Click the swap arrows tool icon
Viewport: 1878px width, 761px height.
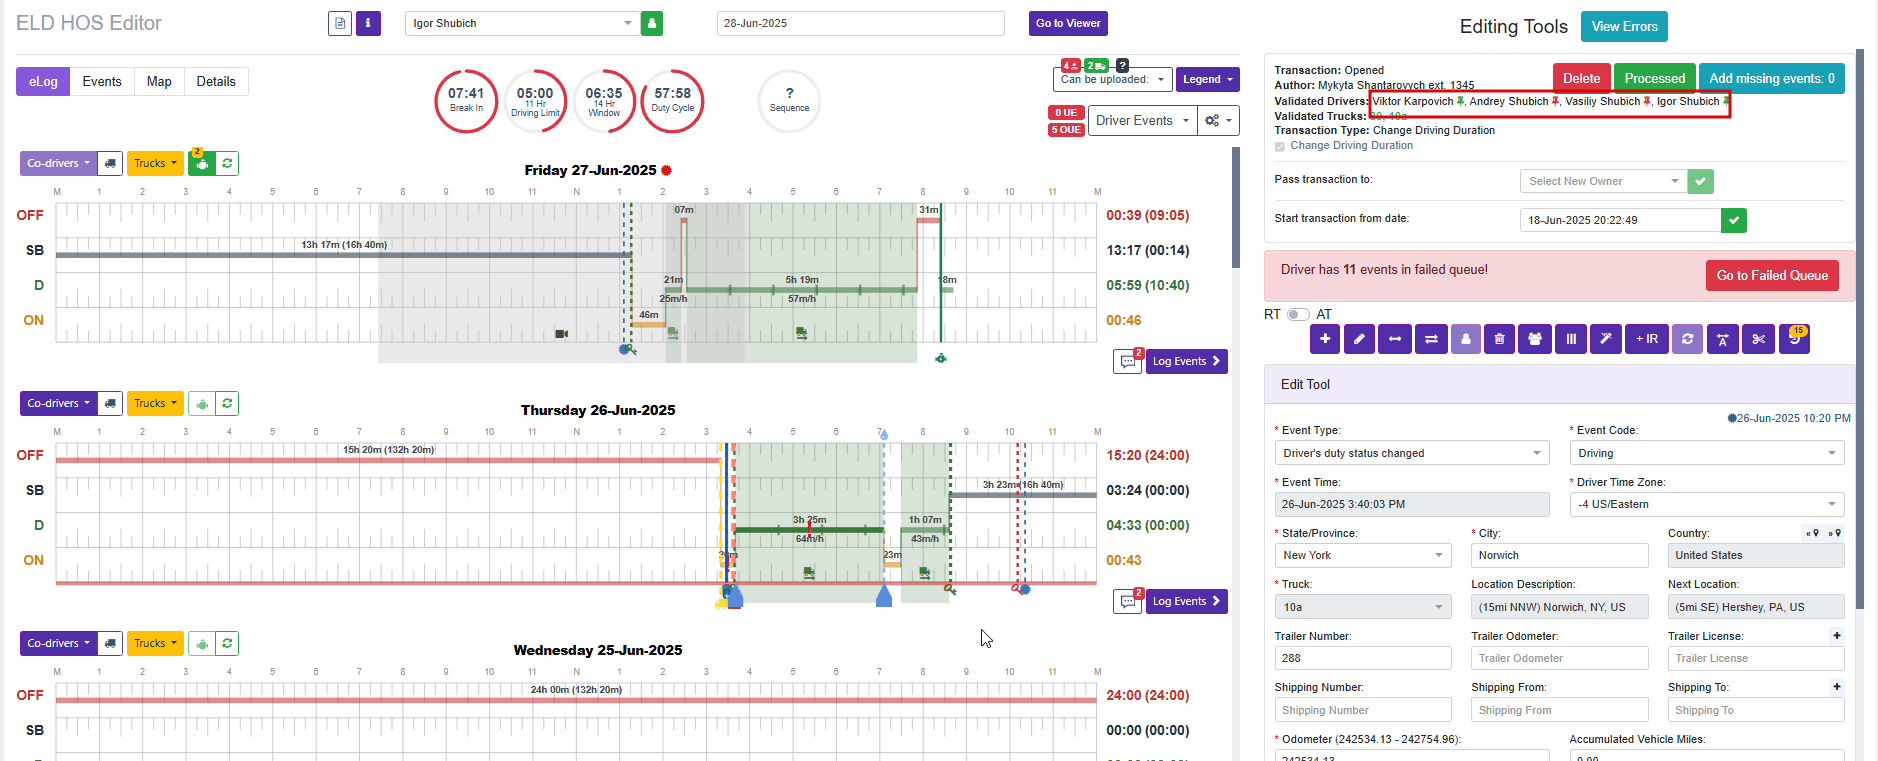pos(1430,339)
